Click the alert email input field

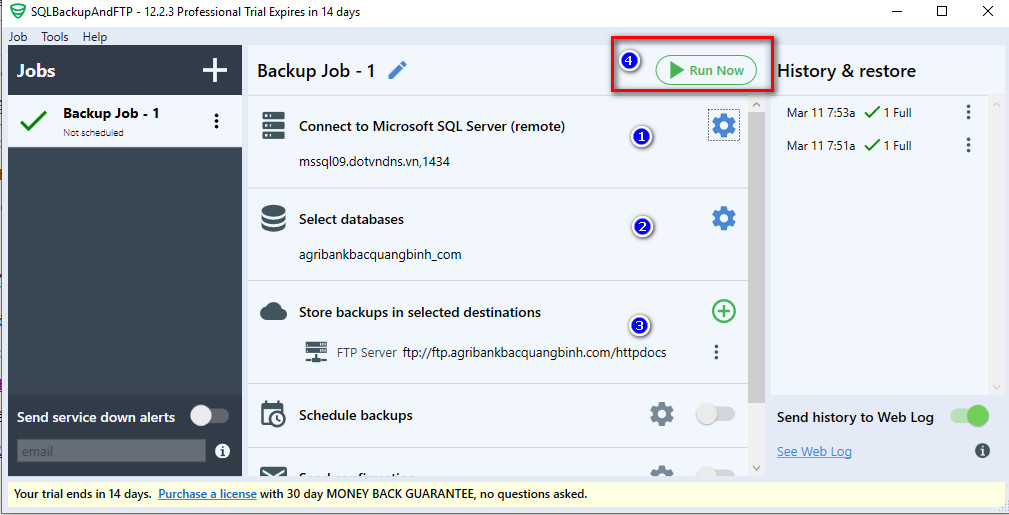pyautogui.click(x=111, y=451)
